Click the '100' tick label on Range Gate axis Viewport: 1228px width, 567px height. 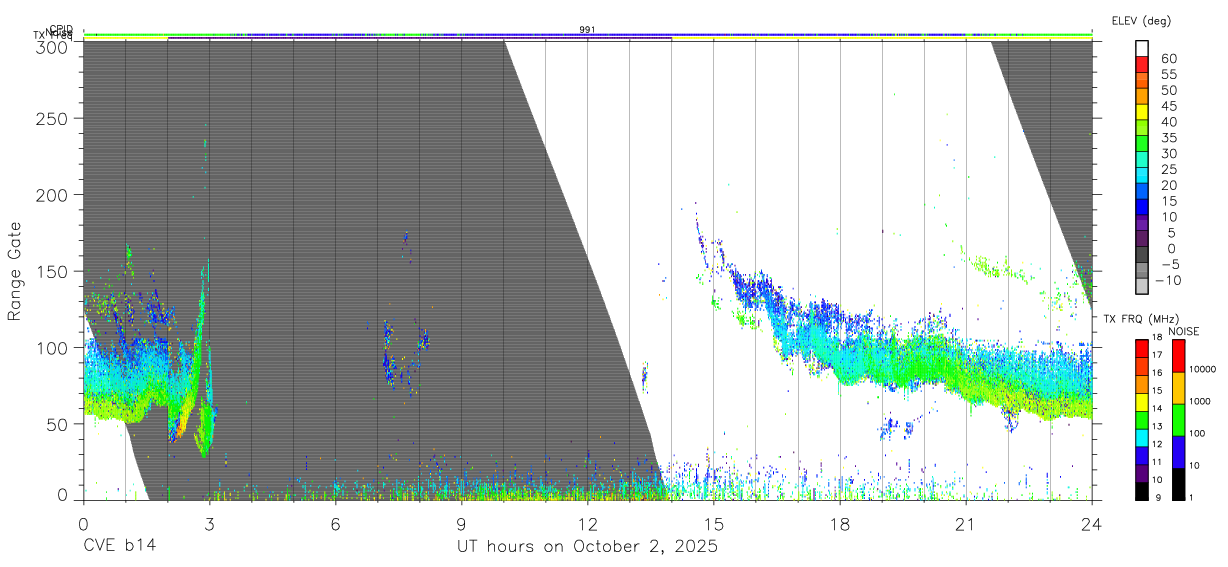point(54,347)
